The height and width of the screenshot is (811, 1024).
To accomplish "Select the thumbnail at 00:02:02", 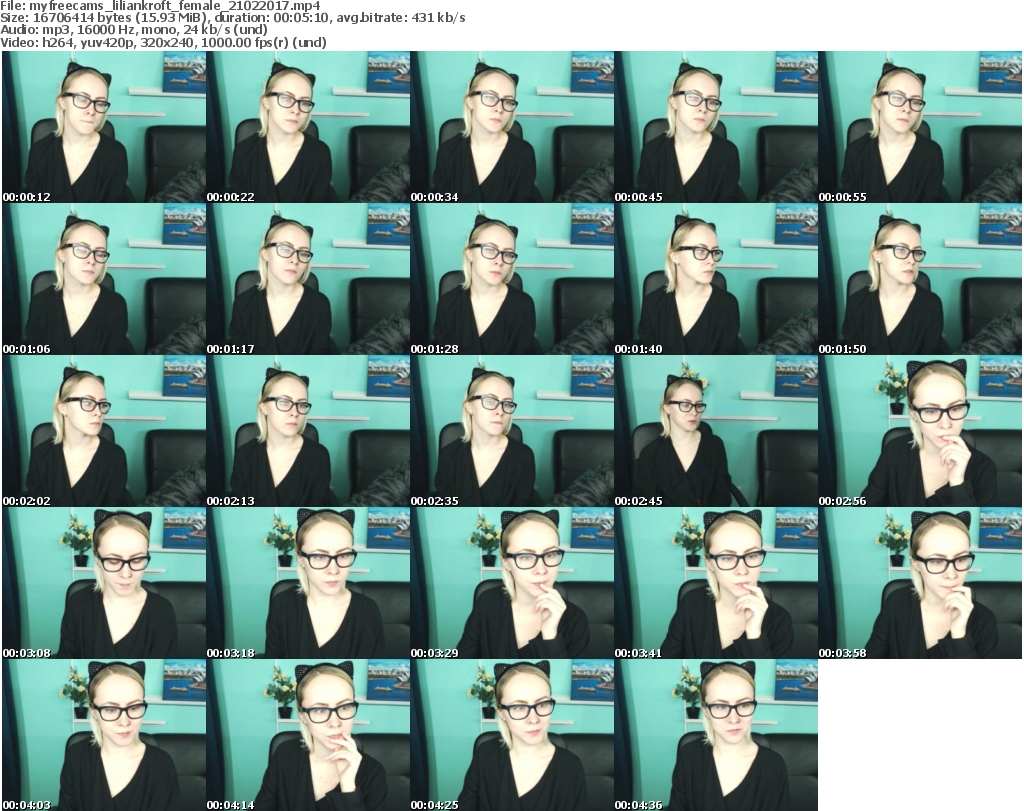I will [104, 431].
